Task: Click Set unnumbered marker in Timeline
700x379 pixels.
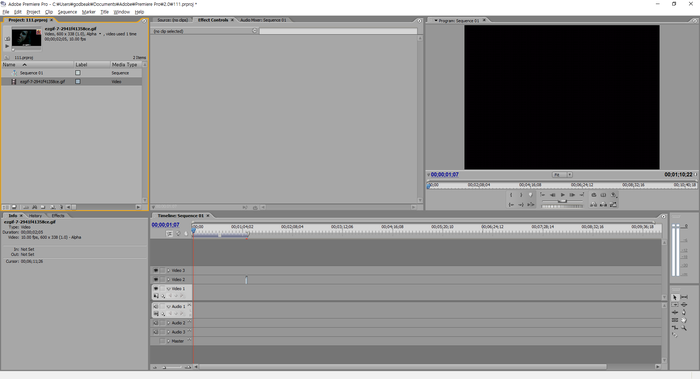Action: pyautogui.click(x=186, y=233)
